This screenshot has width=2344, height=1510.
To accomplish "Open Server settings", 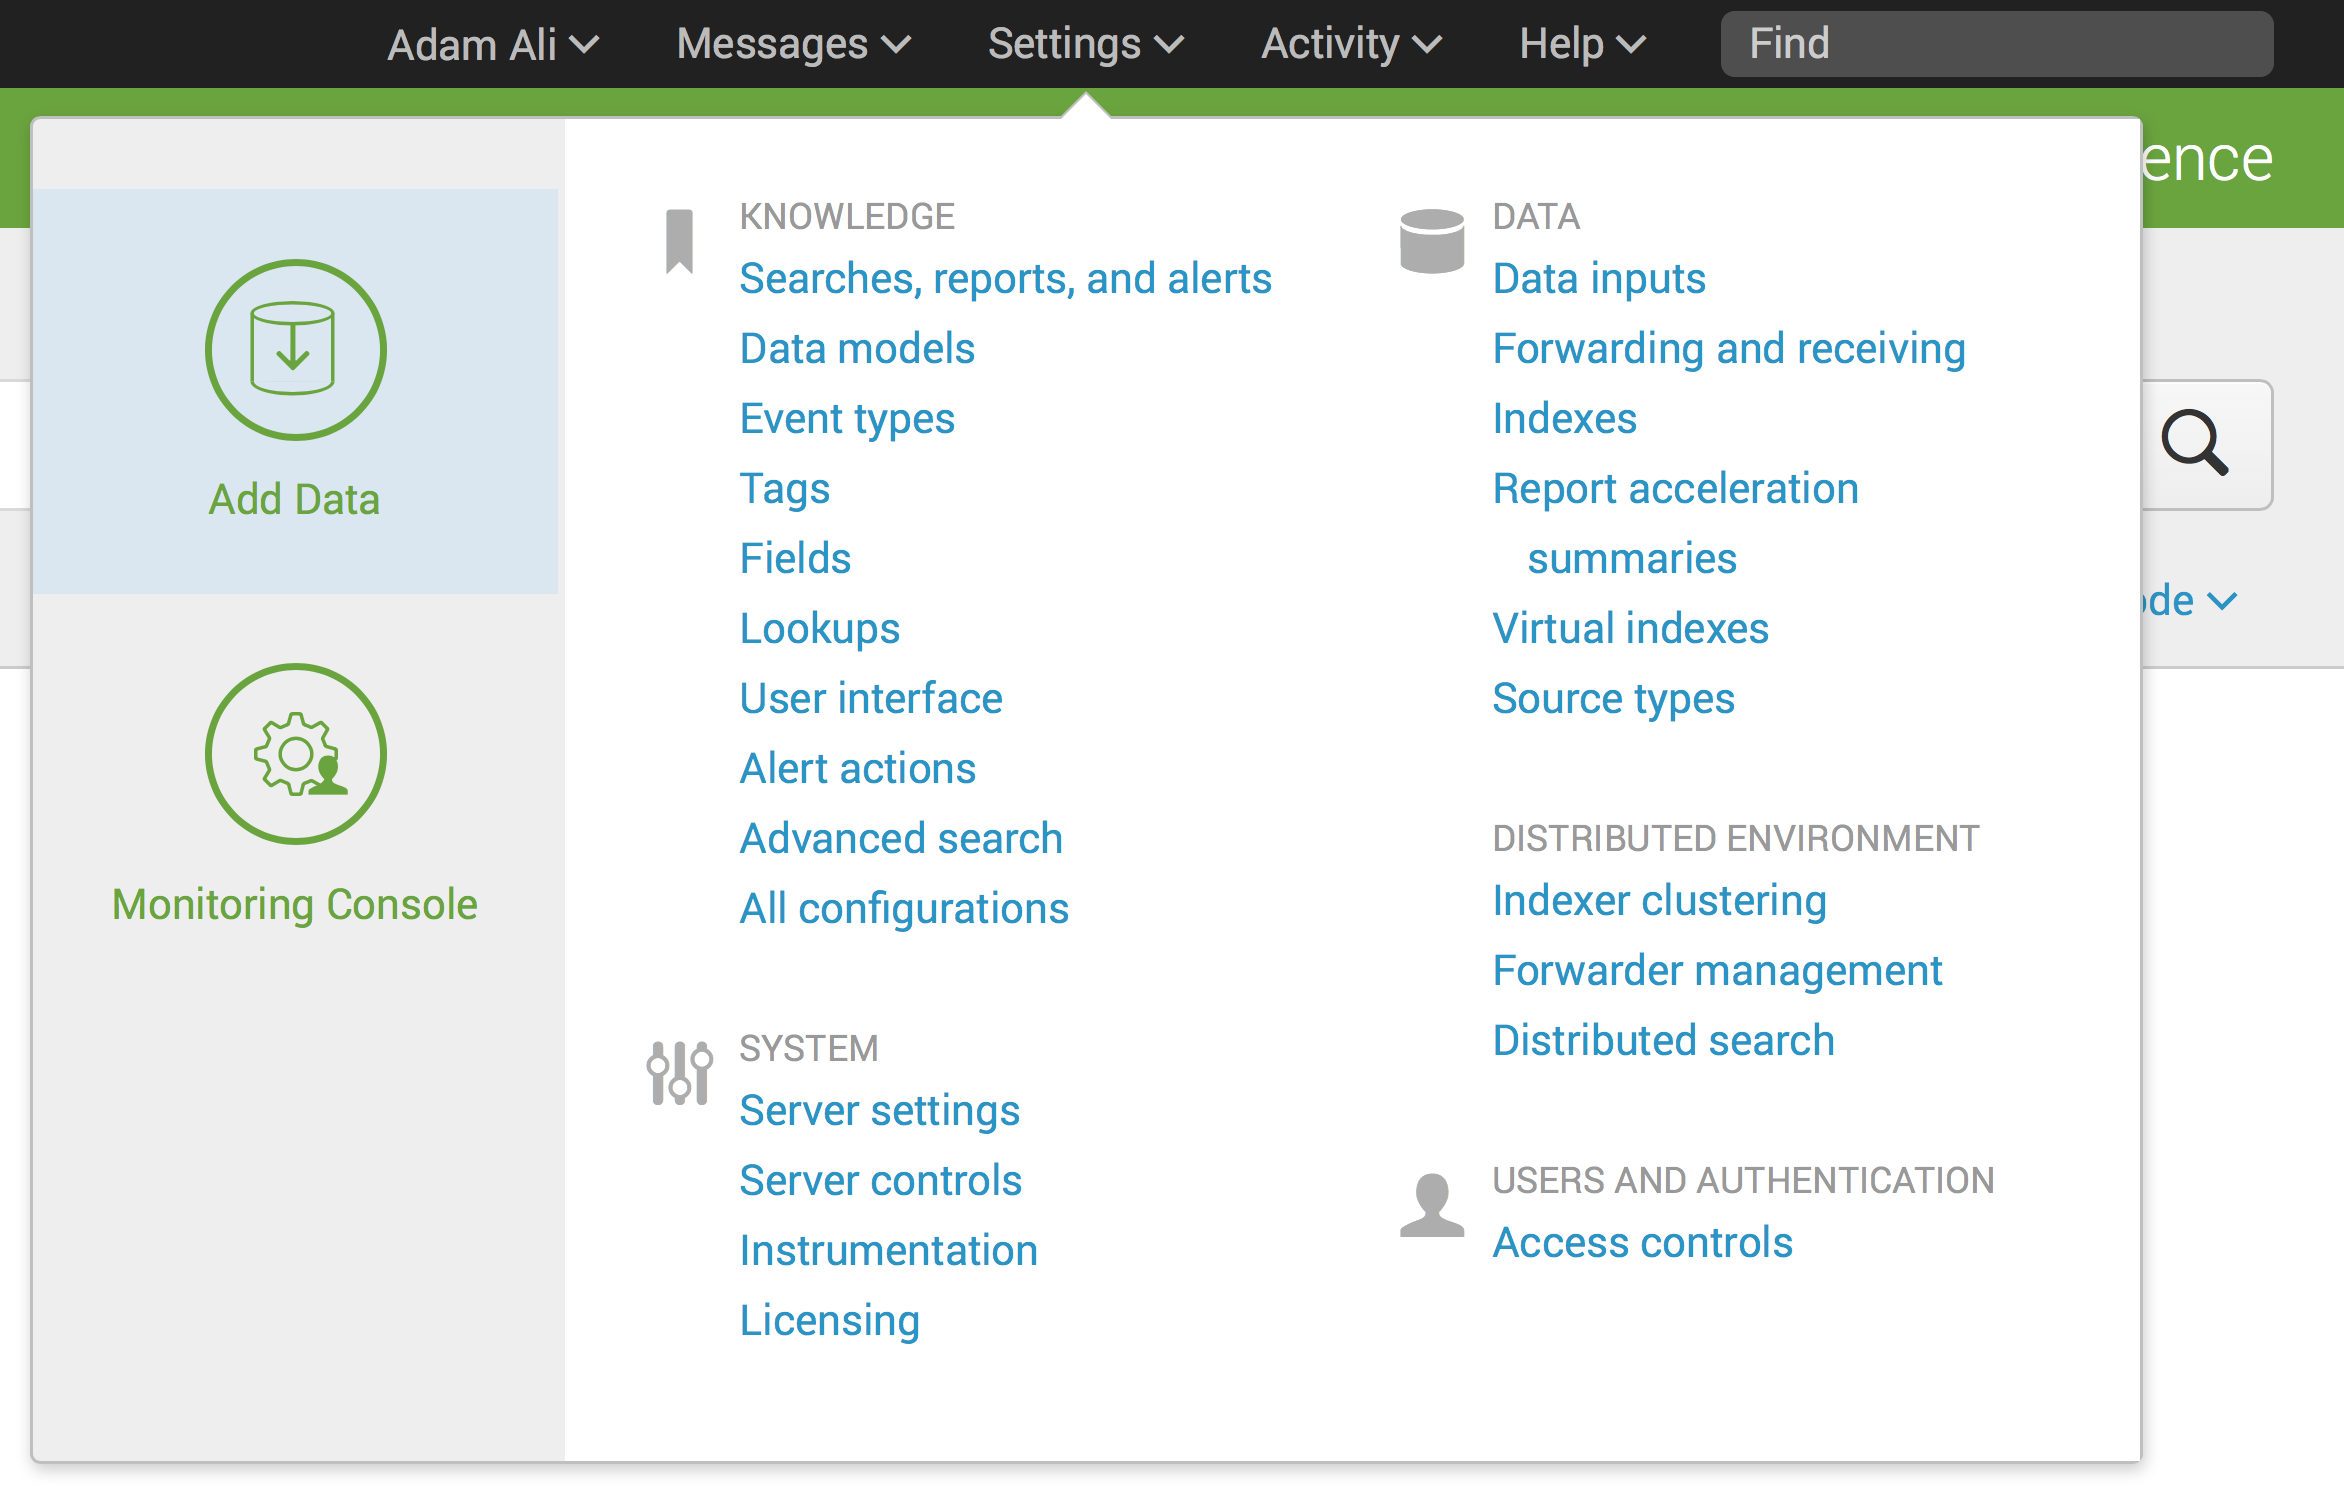I will click(880, 1111).
